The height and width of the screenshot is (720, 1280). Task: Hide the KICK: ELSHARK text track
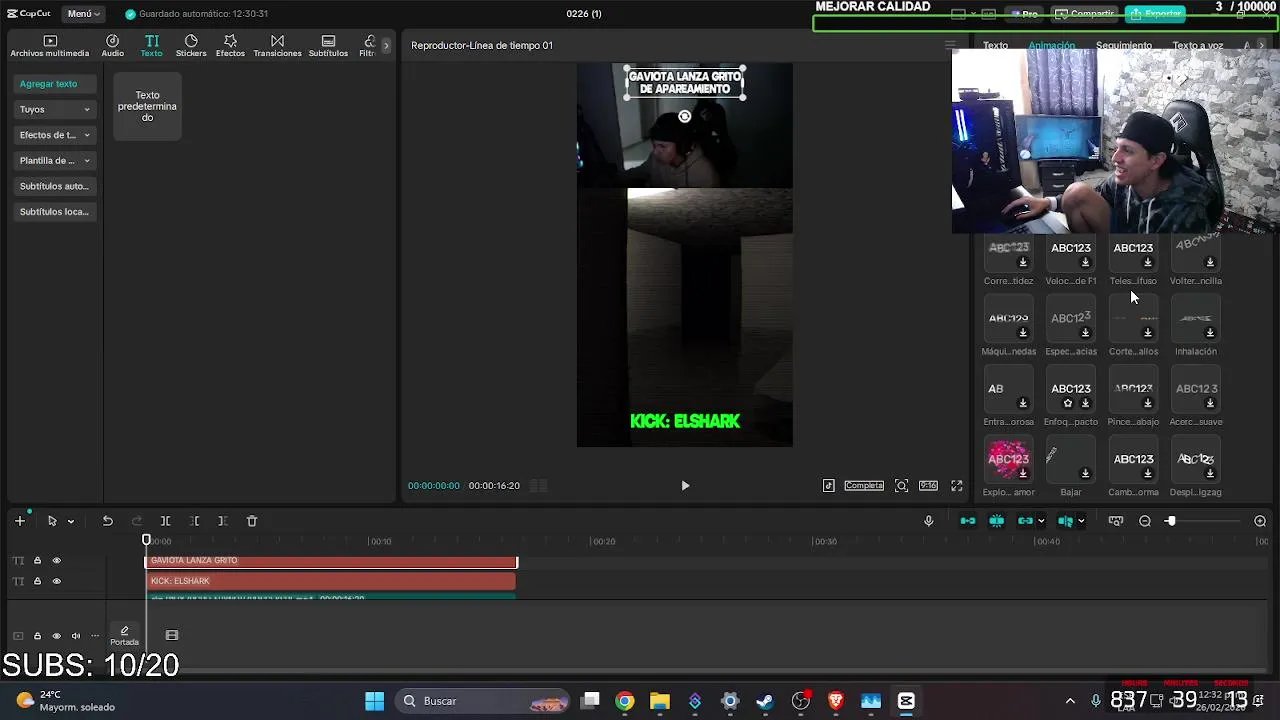pos(56,581)
